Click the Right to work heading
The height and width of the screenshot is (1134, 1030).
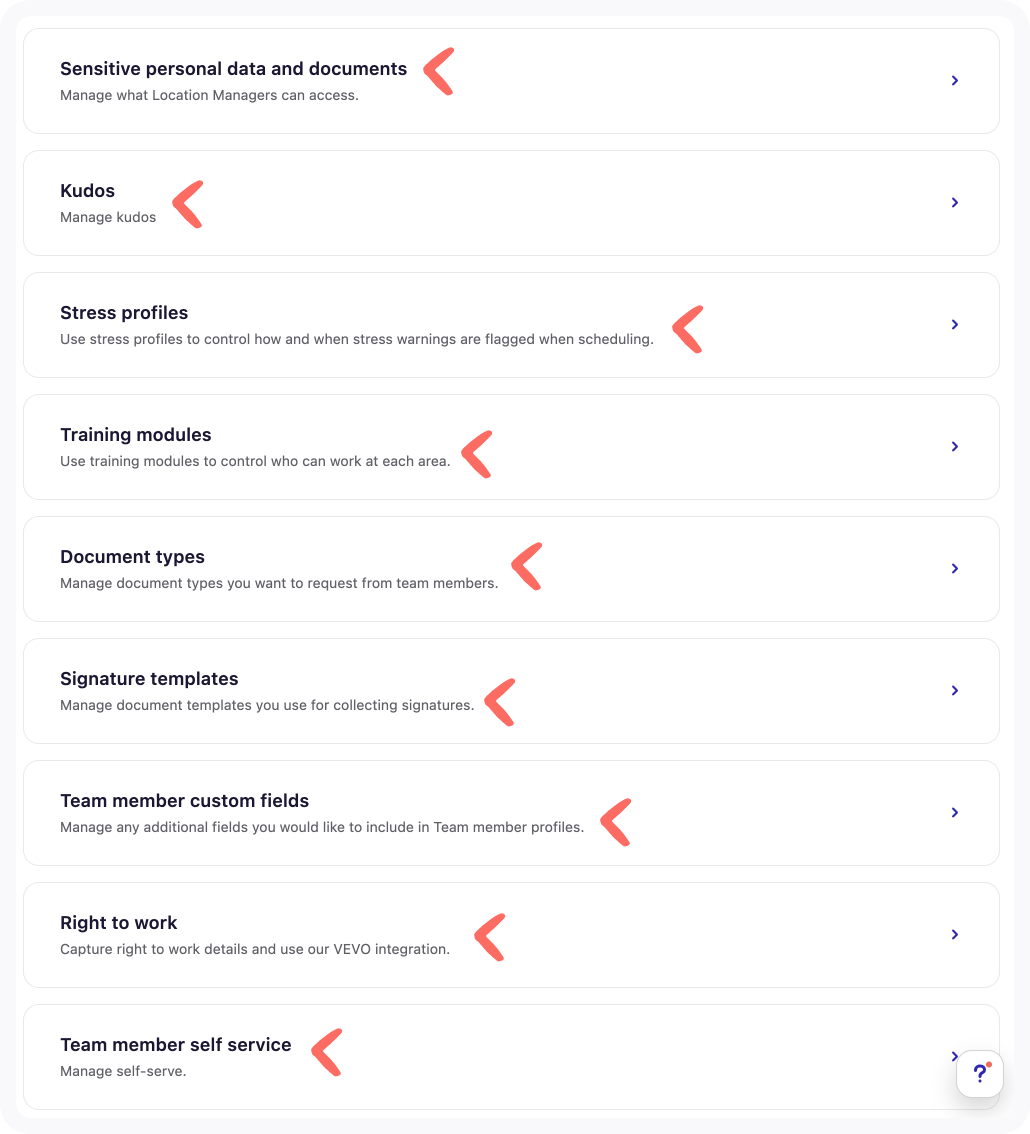[118, 923]
